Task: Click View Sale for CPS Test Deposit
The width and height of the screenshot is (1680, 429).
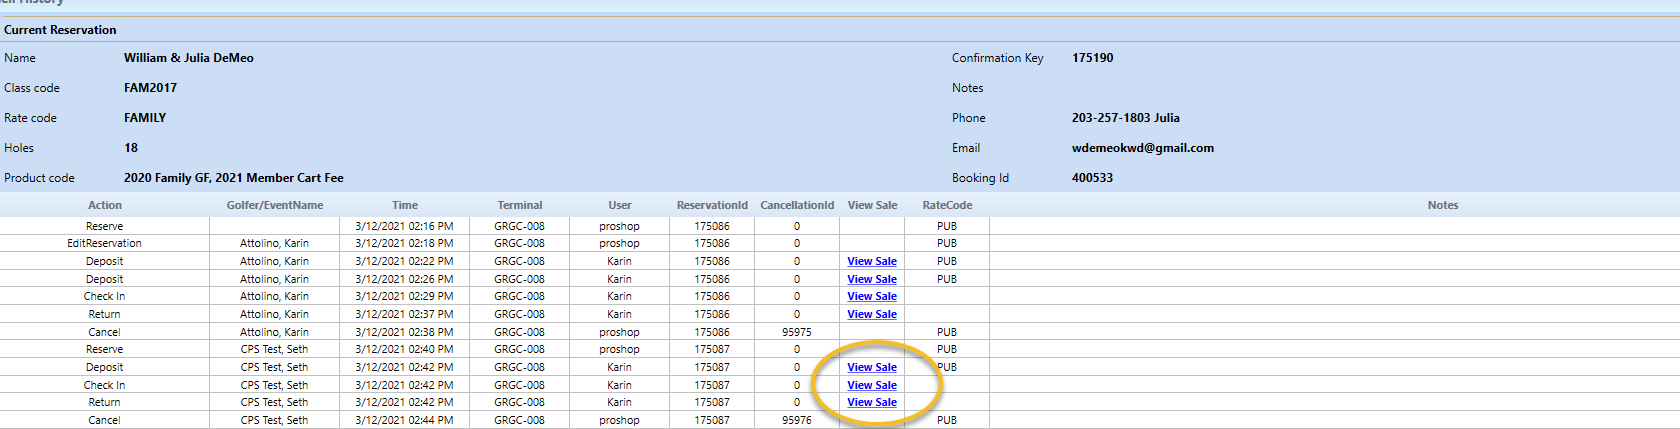Action: point(871,367)
